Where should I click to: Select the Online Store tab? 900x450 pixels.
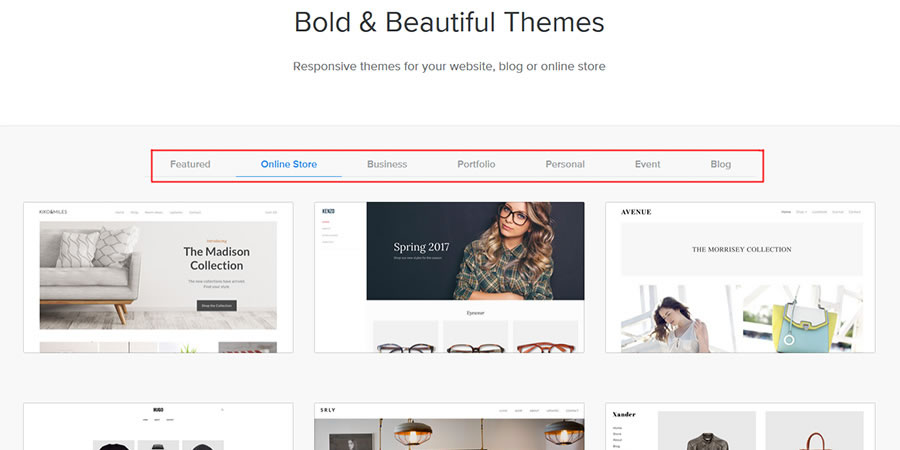click(288, 164)
